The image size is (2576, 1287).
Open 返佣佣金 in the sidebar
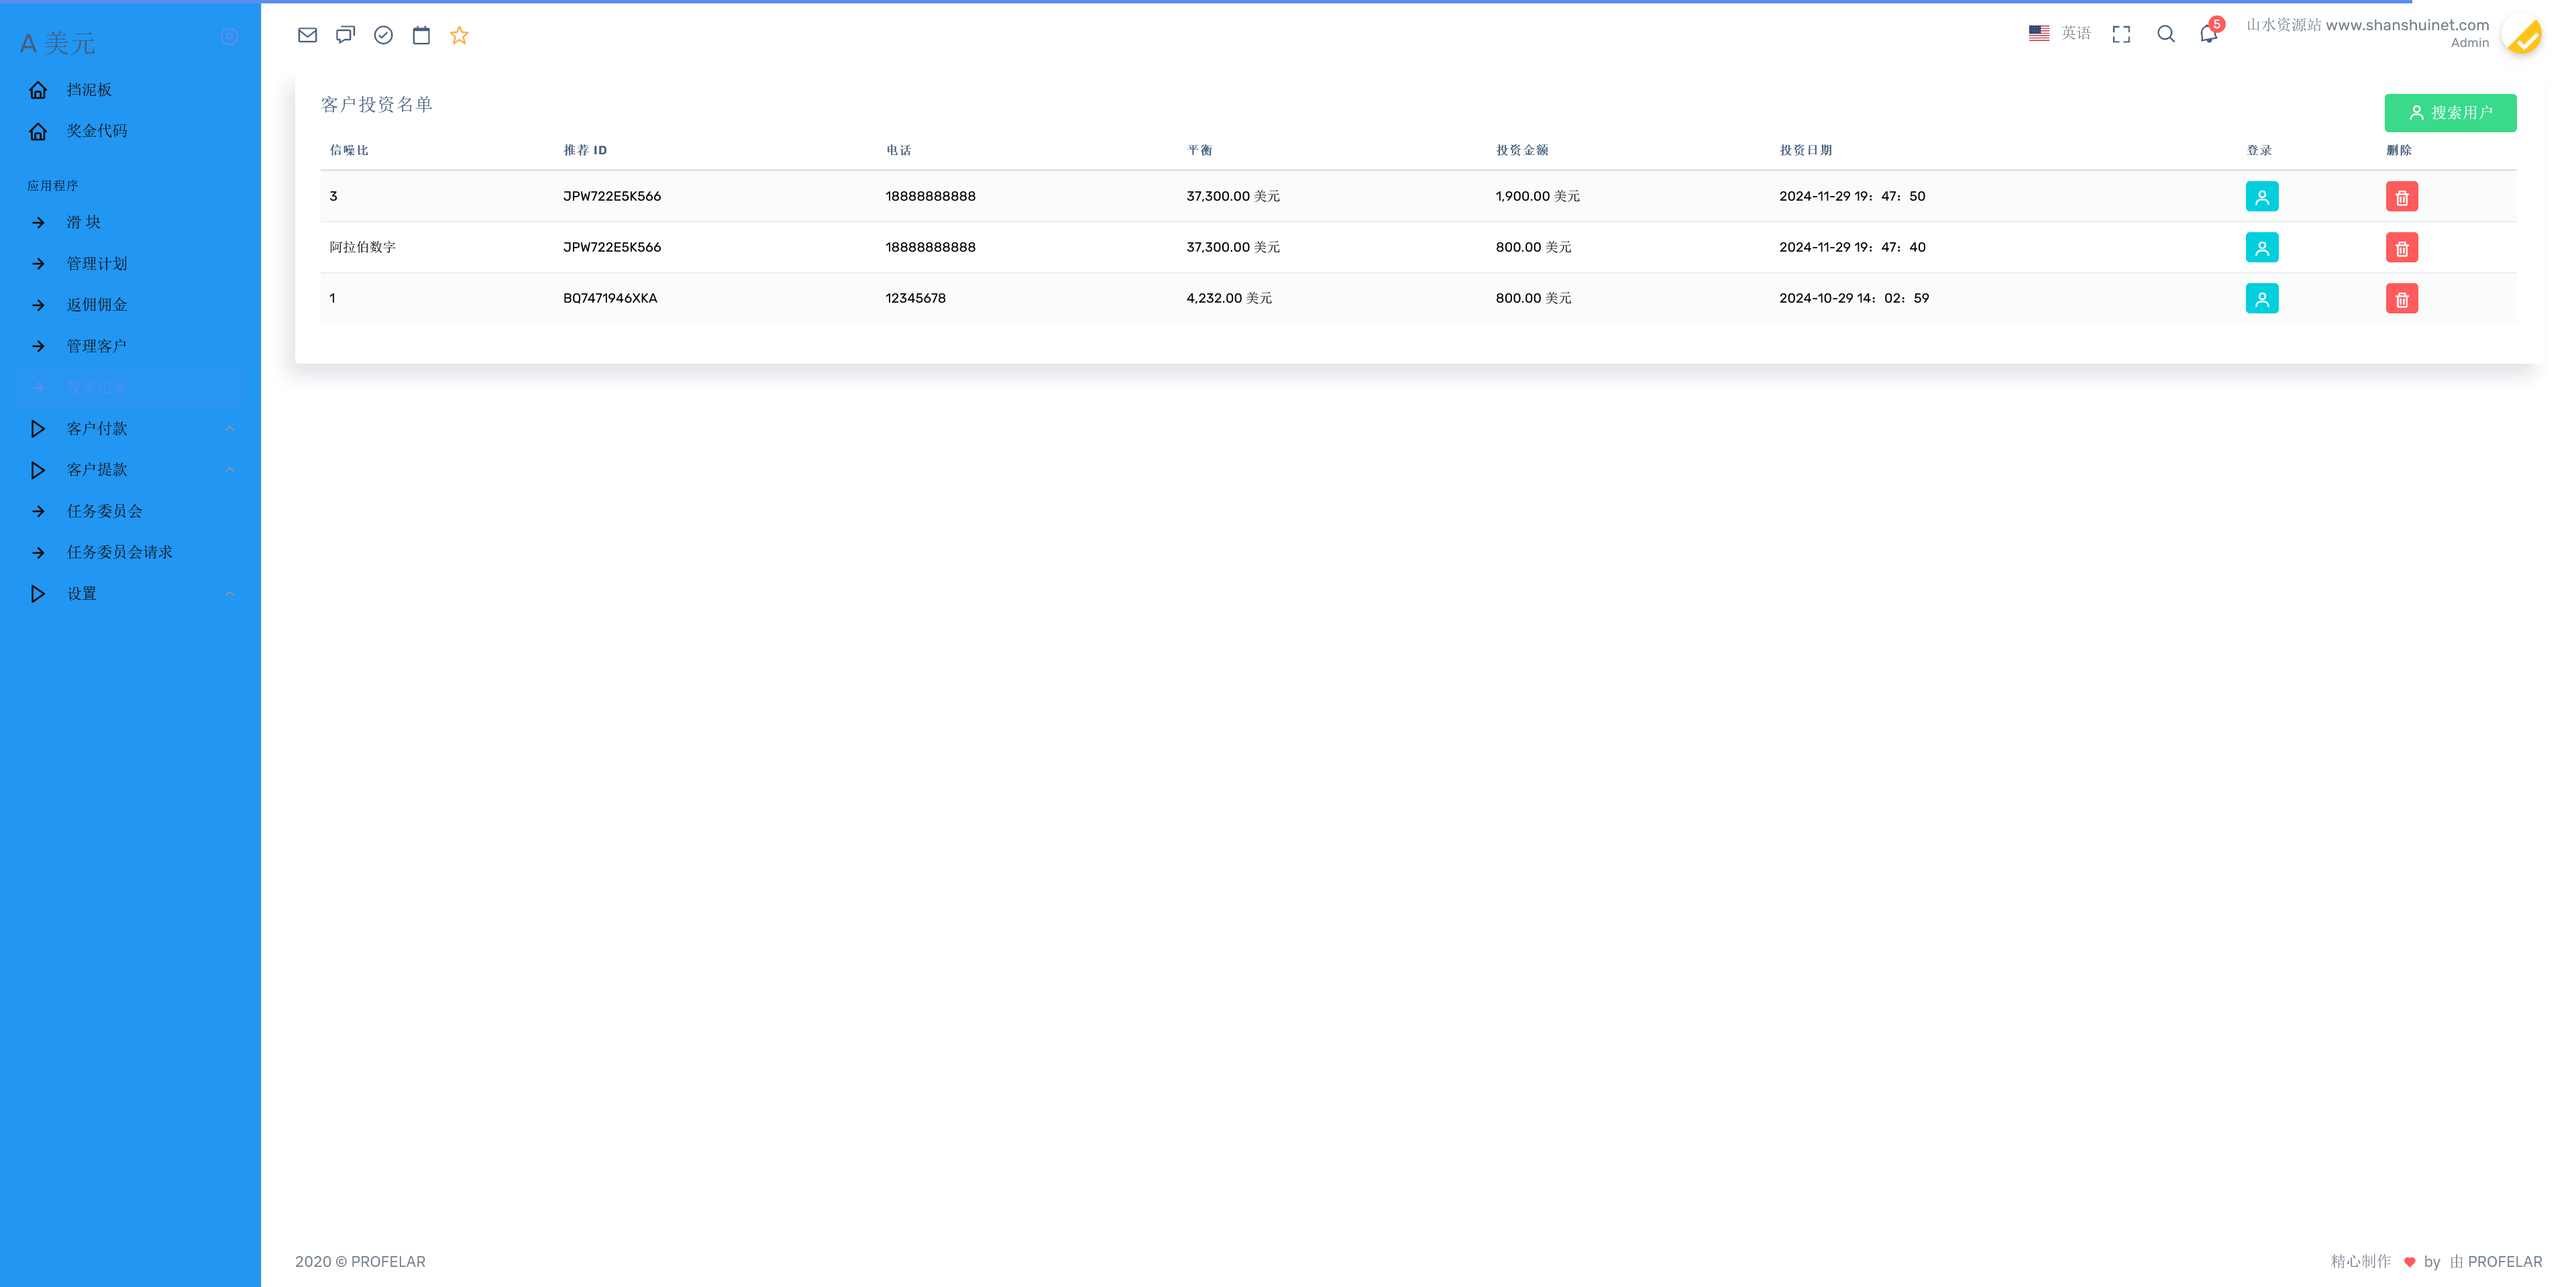point(96,305)
